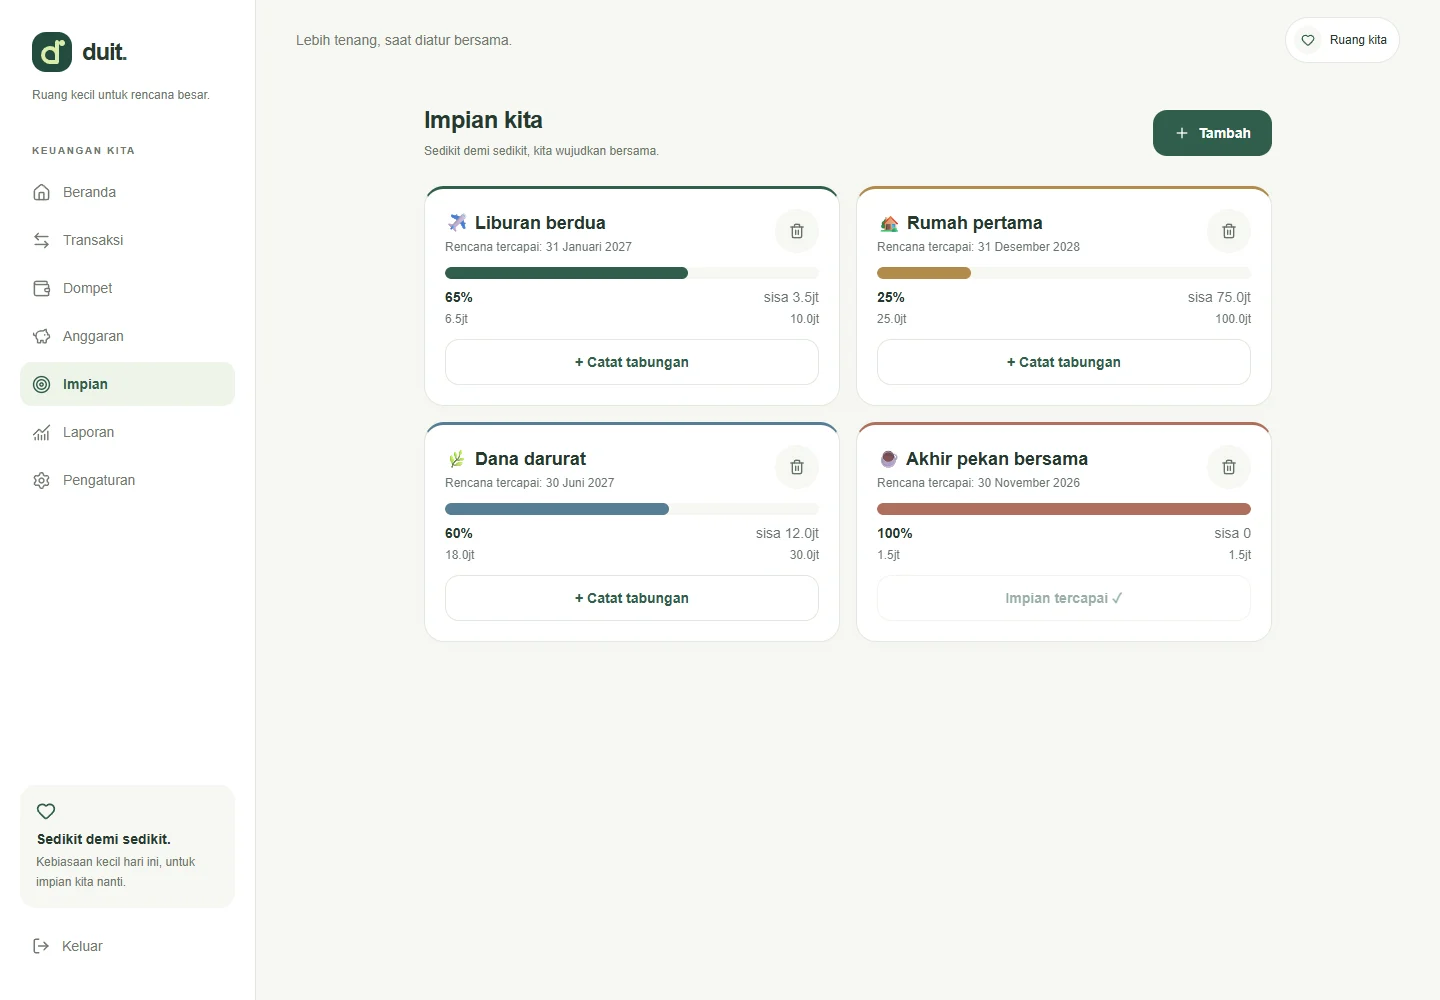Click the Transaksi arrows icon
Viewport: 1440px width, 1000px height.
(x=42, y=240)
